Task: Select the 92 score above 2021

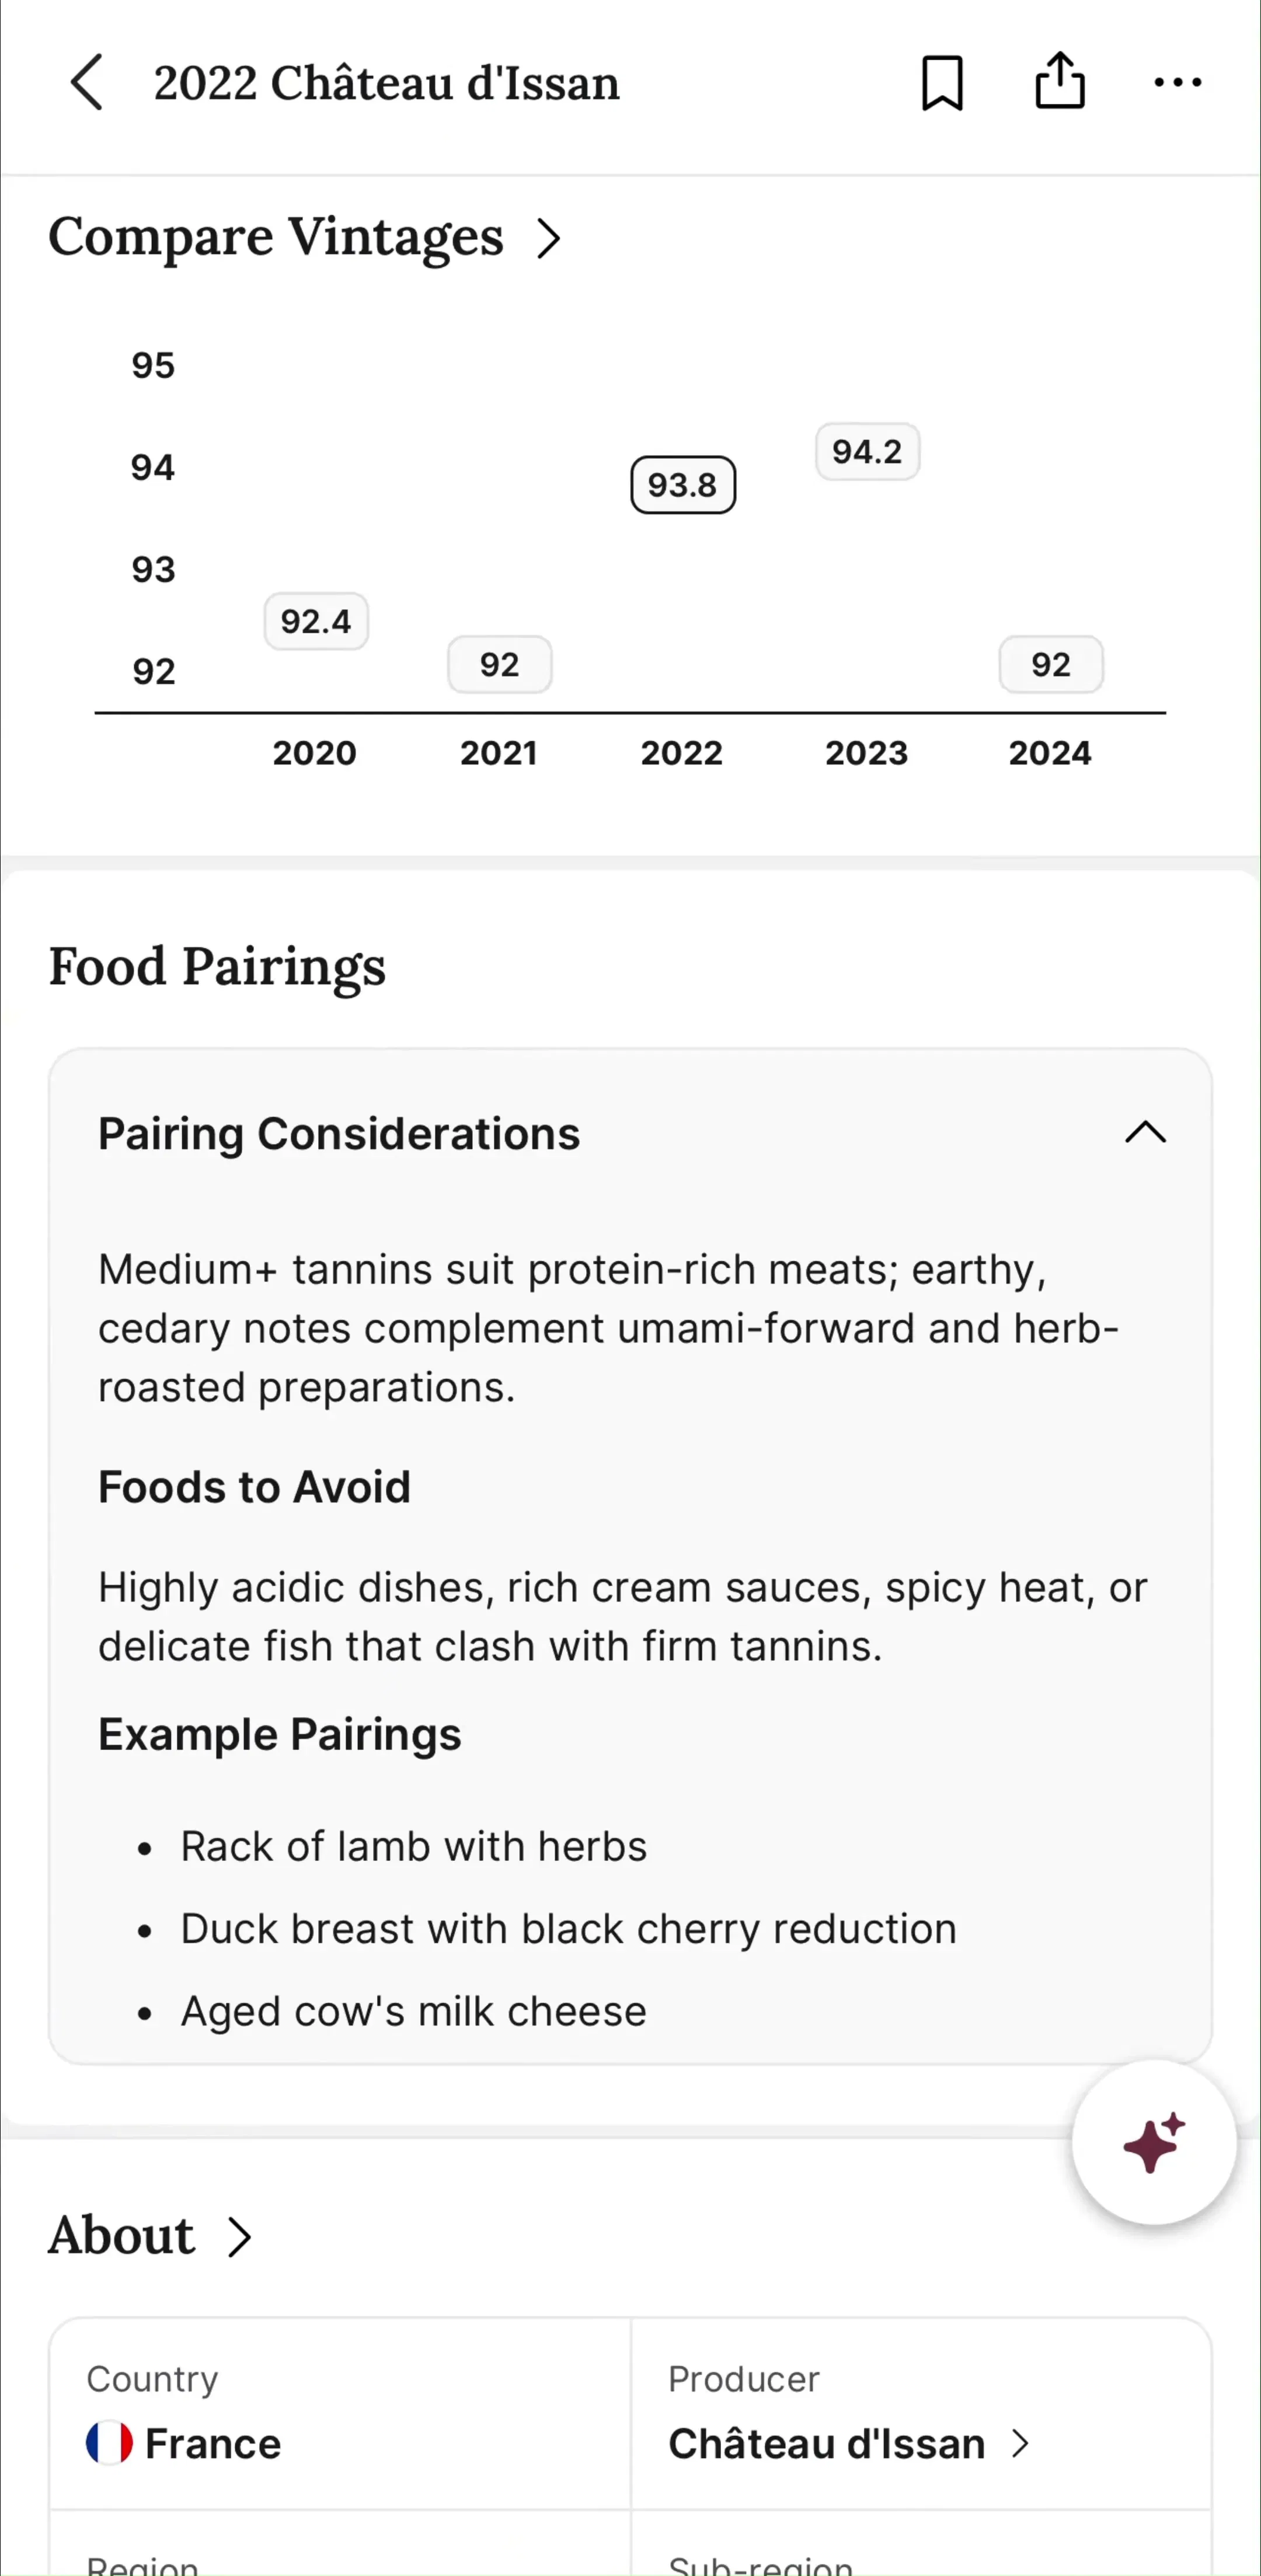Action: [499, 664]
